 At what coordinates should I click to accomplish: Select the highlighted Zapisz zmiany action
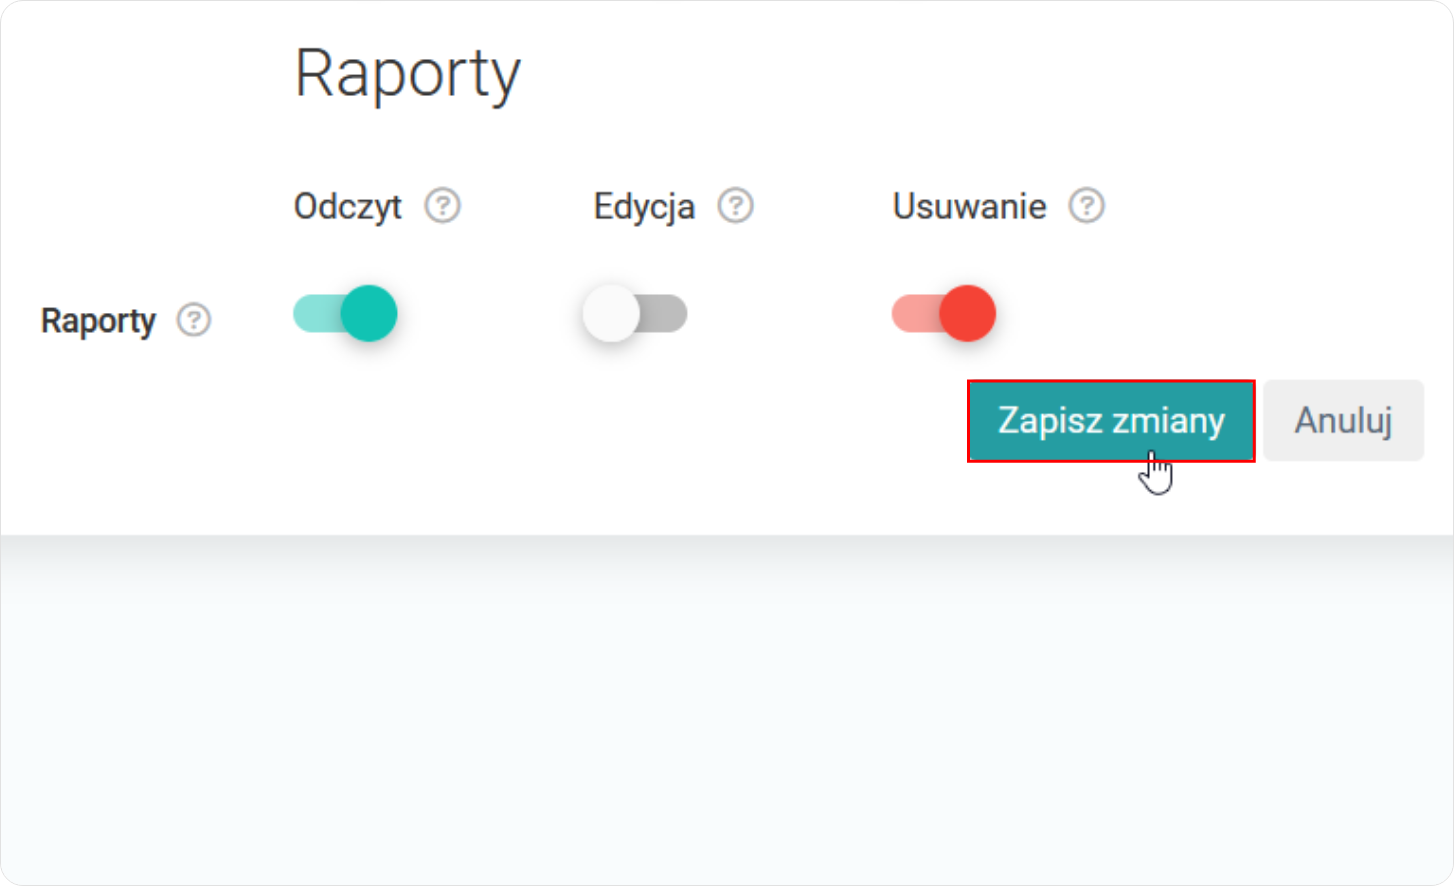tap(1111, 421)
